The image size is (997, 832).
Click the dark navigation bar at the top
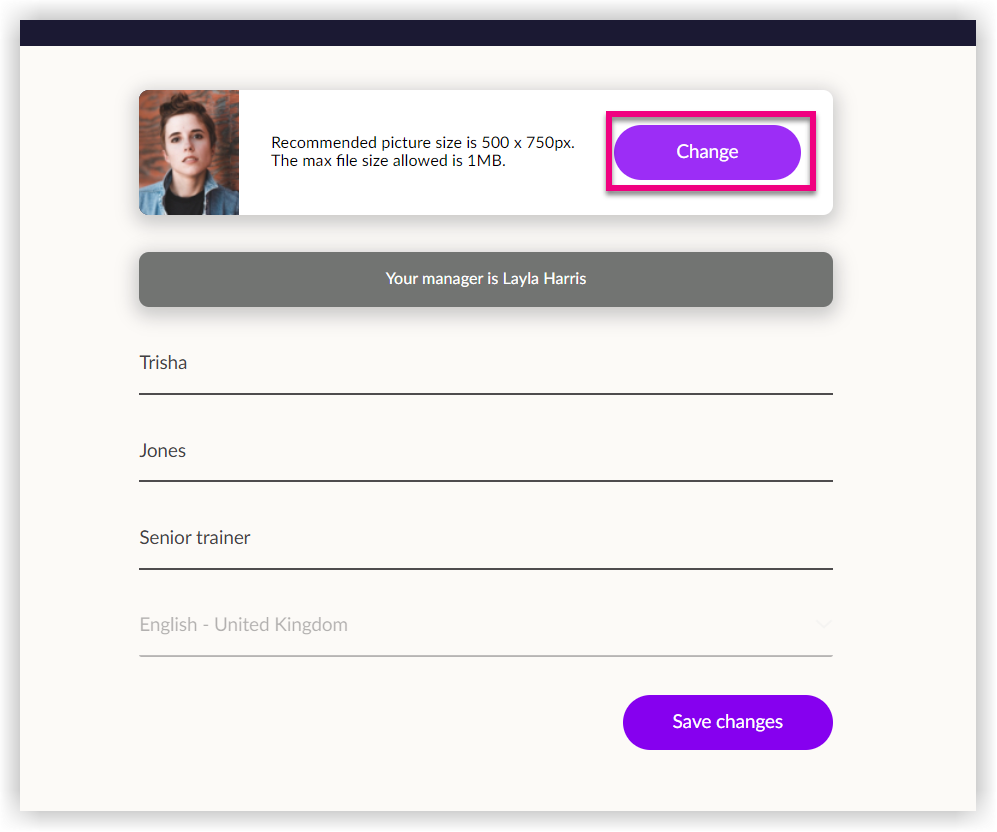point(497,32)
